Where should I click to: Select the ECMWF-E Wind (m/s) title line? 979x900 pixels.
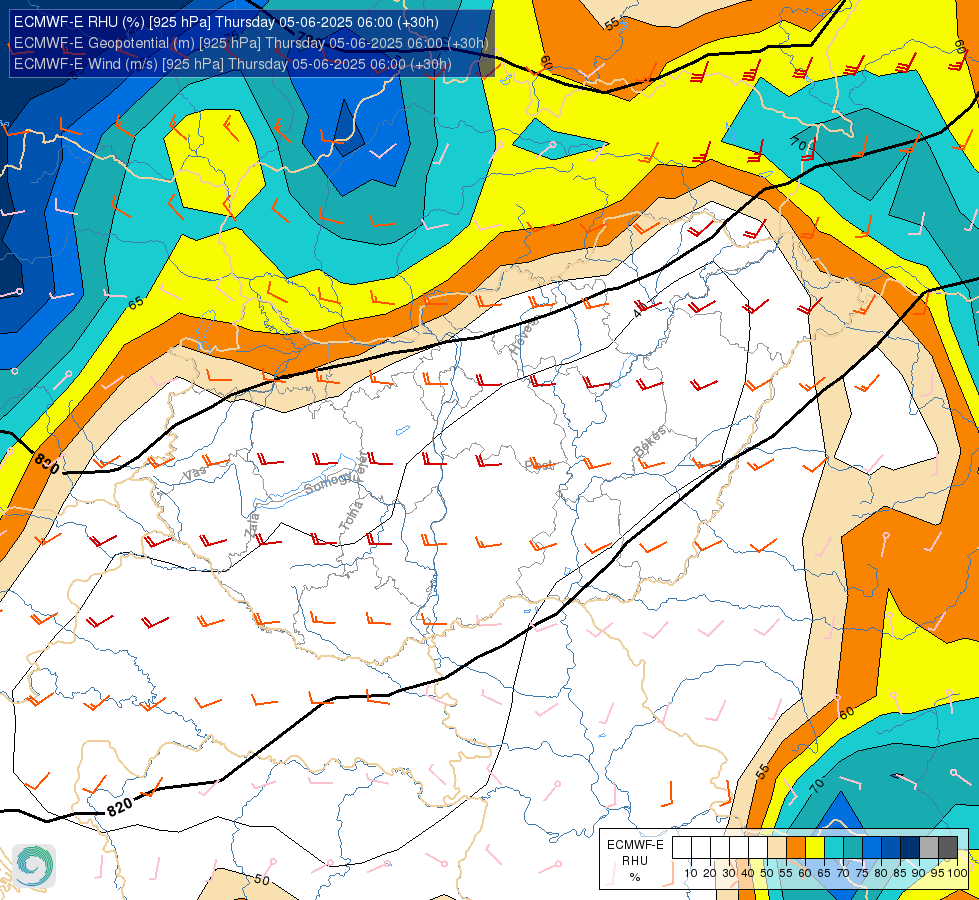click(x=232, y=64)
